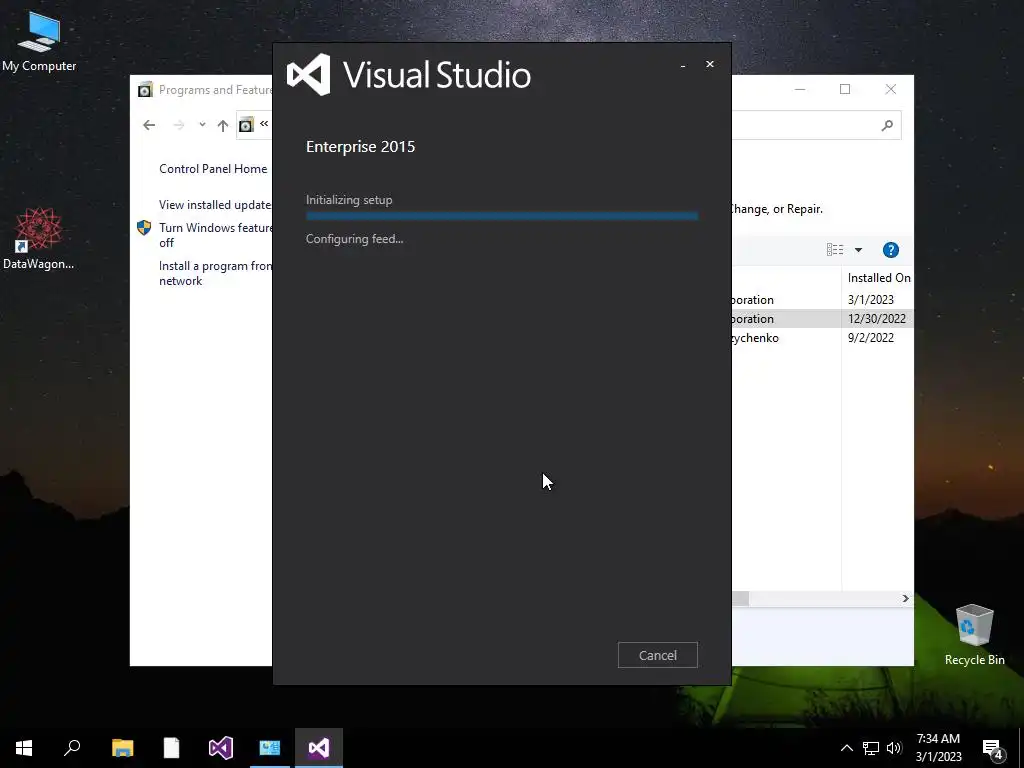
Task: Expand the address bar path chevron
Action: [x=264, y=123]
